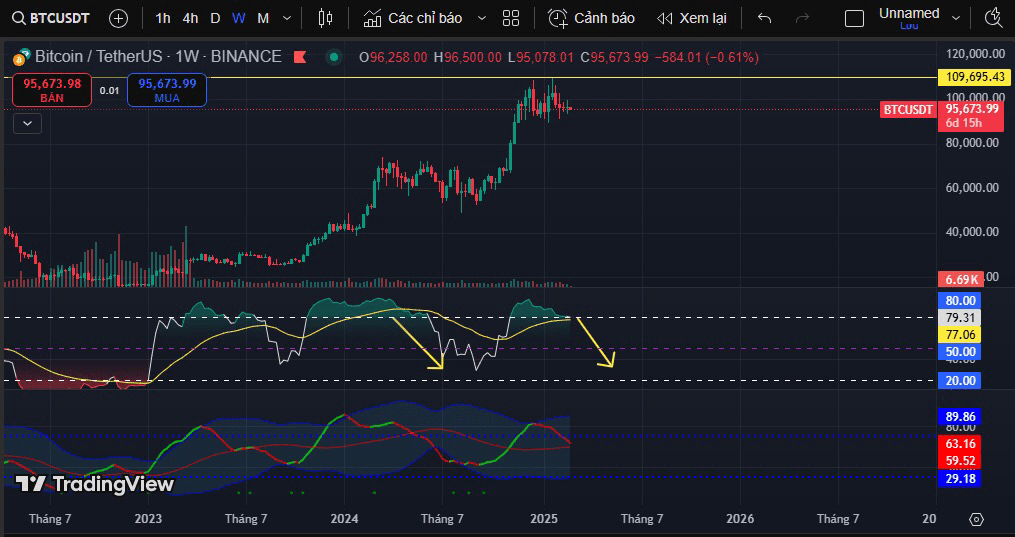Click the BÁN sell price button
1015x537 pixels.
[x=52, y=90]
